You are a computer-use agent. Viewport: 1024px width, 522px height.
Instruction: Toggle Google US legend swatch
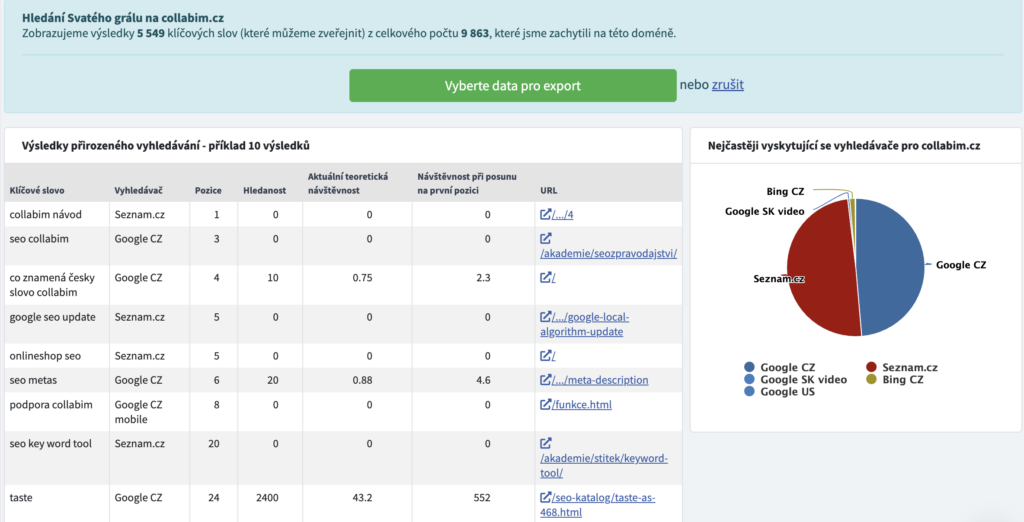pos(749,392)
